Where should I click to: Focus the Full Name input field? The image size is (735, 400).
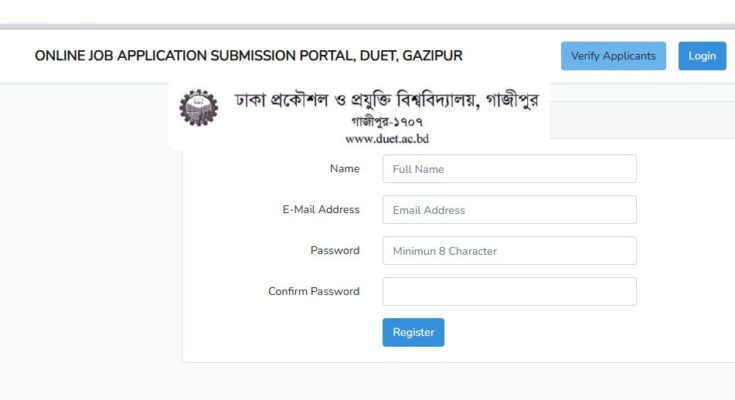coord(509,169)
